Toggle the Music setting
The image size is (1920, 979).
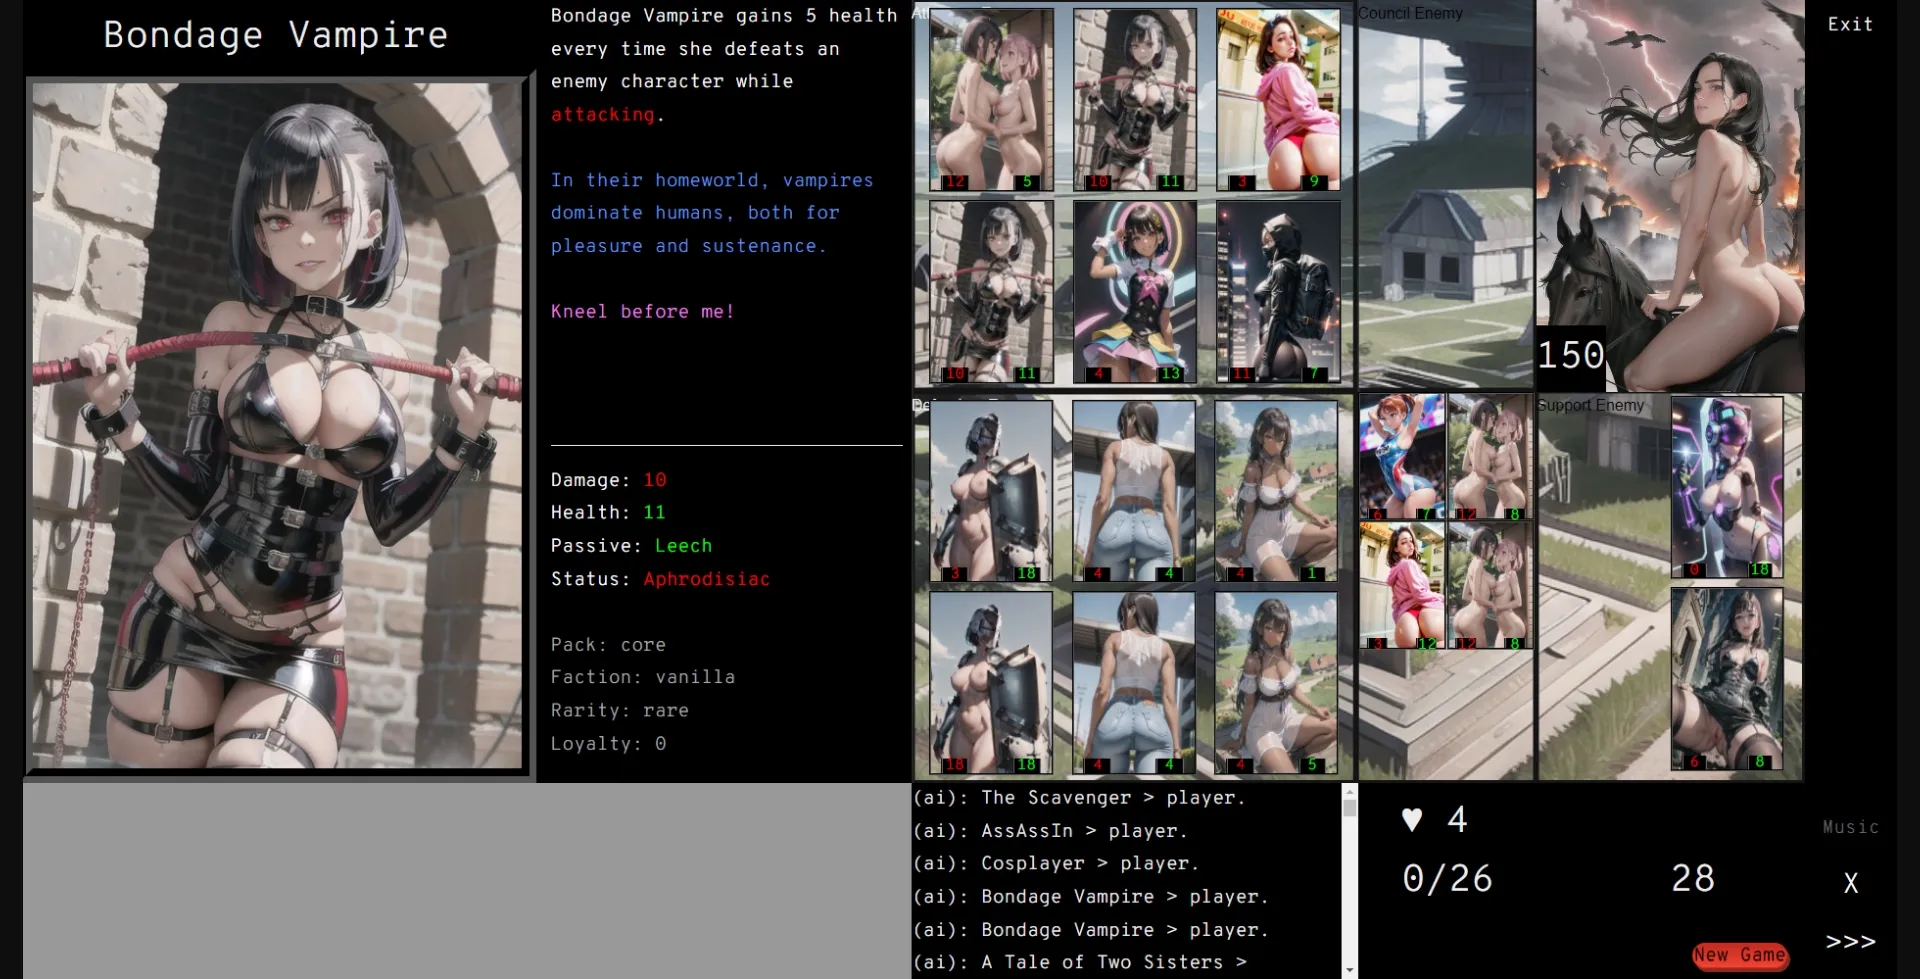coord(1849,827)
